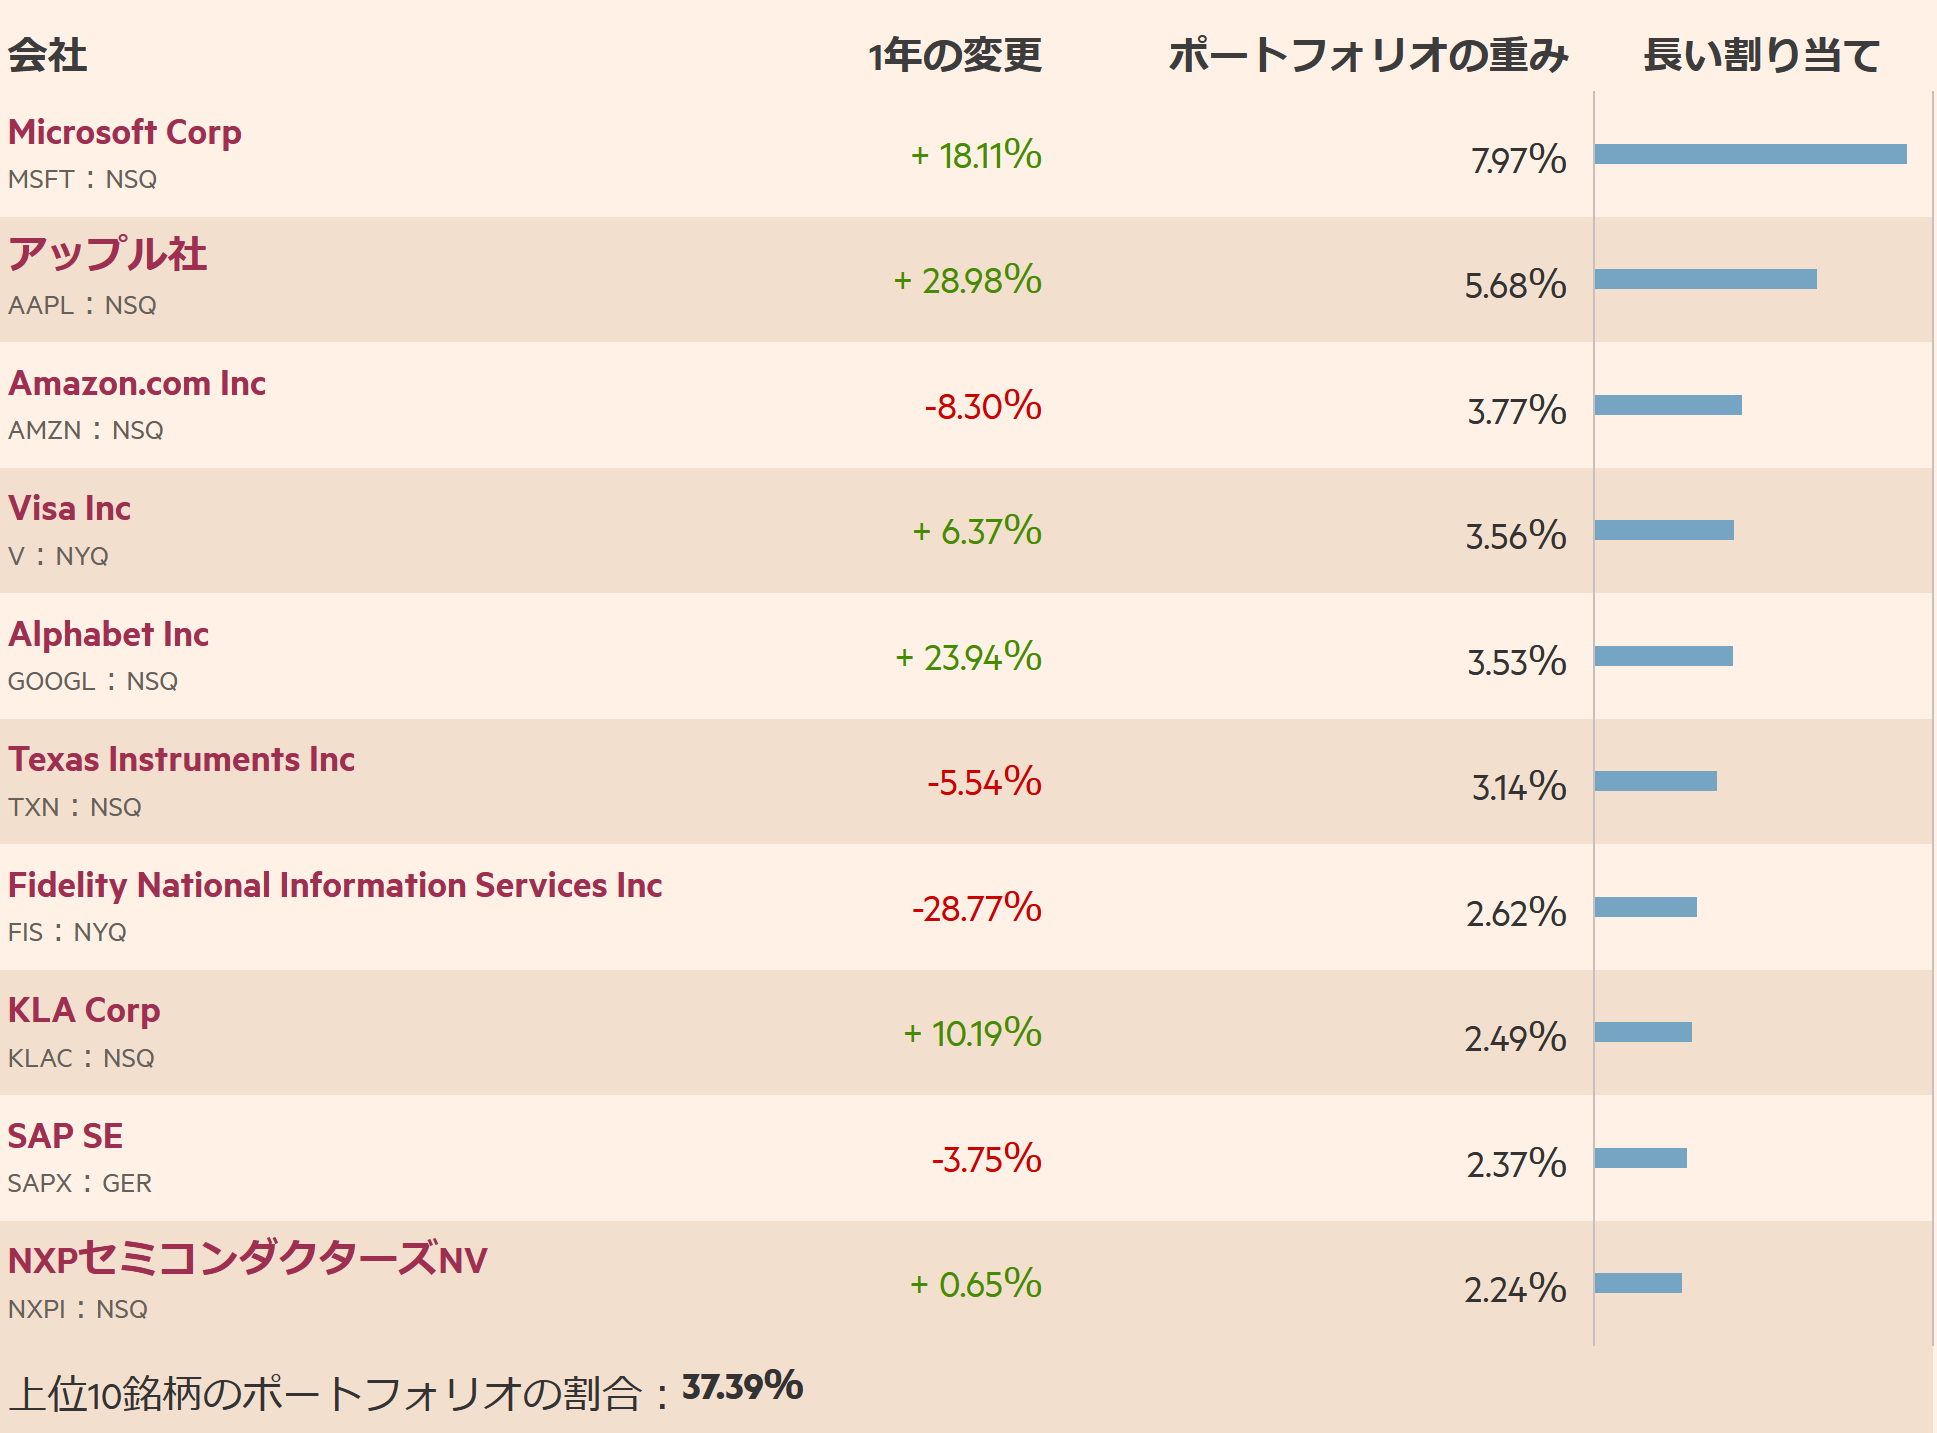Click the 会社 column header
The height and width of the screenshot is (1433, 1937).
[x=48, y=55]
